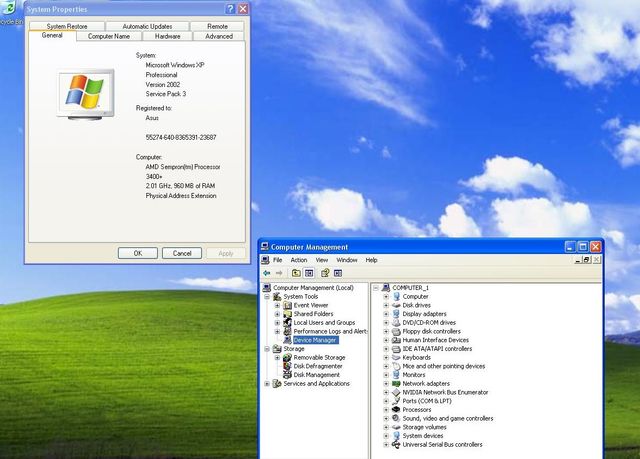Click OK in System Properties
640x459 pixels.
138,253
